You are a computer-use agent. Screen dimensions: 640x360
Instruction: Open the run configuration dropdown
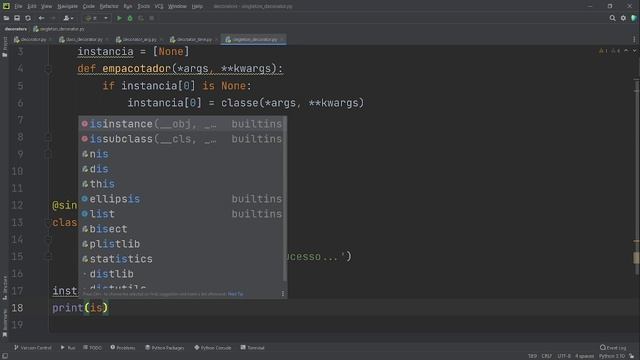click(x=96, y=18)
